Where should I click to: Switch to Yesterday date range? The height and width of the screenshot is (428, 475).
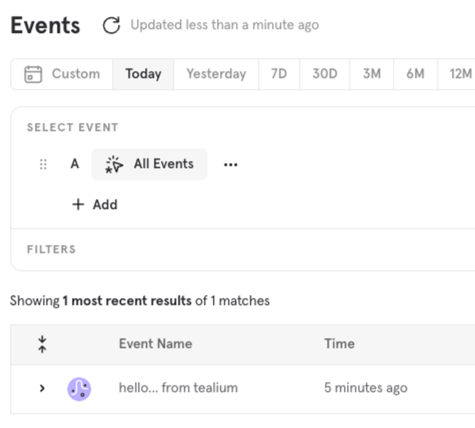[216, 74]
